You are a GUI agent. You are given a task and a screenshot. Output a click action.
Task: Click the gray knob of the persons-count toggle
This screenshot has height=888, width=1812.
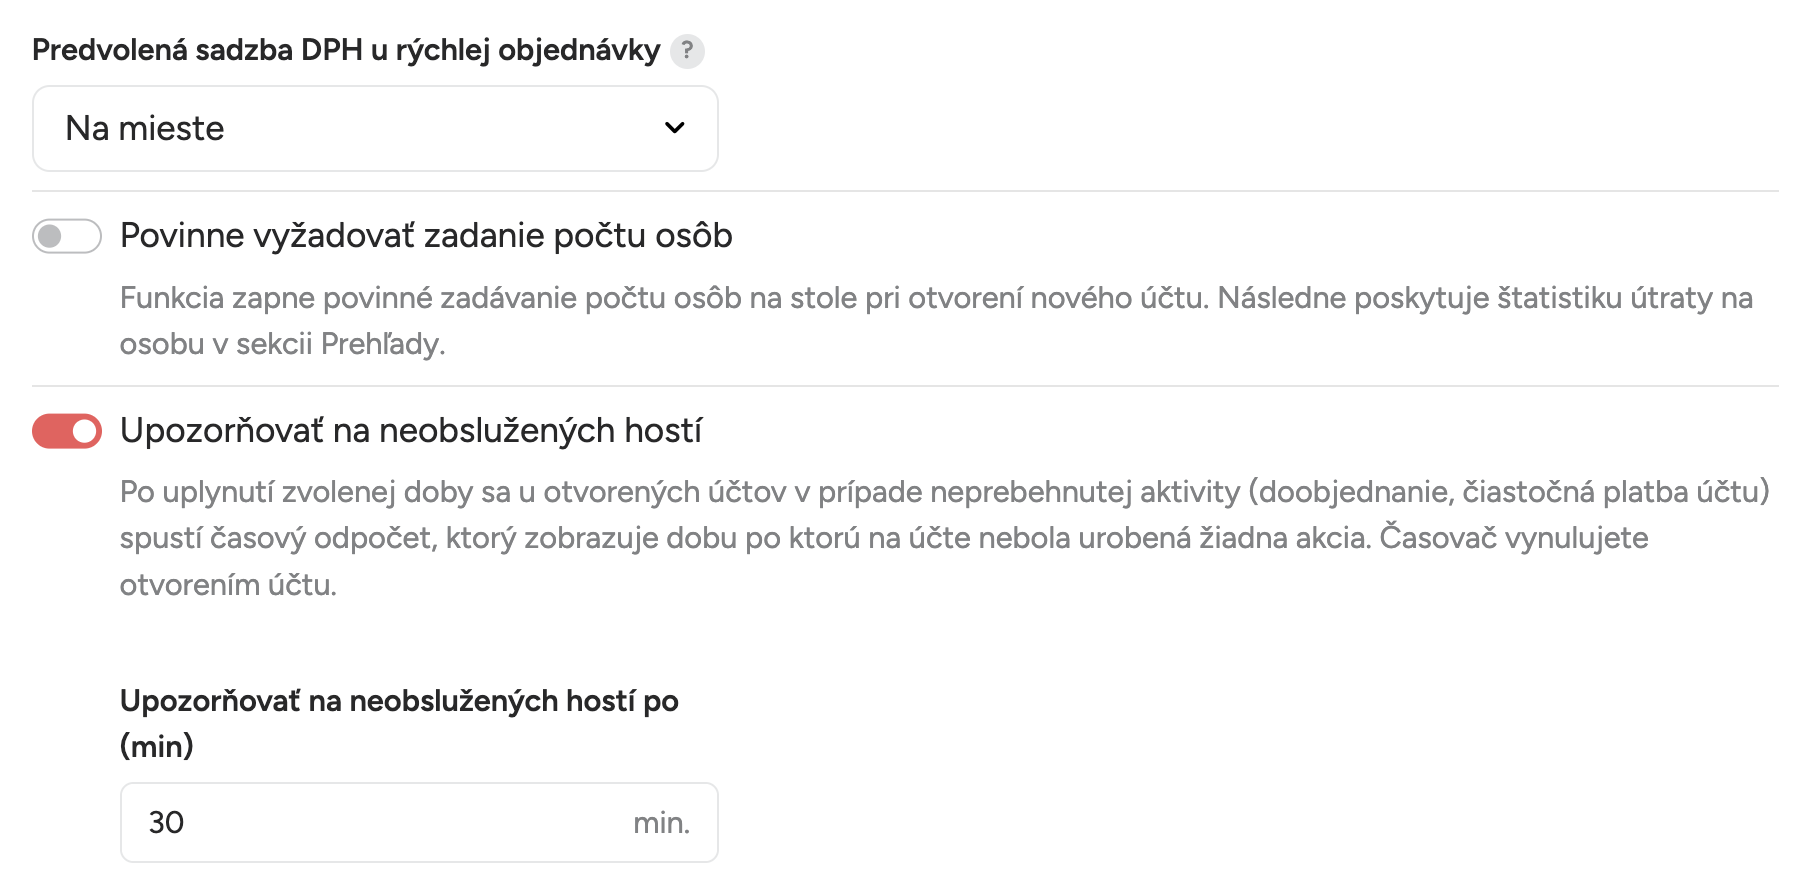pyautogui.click(x=50, y=236)
